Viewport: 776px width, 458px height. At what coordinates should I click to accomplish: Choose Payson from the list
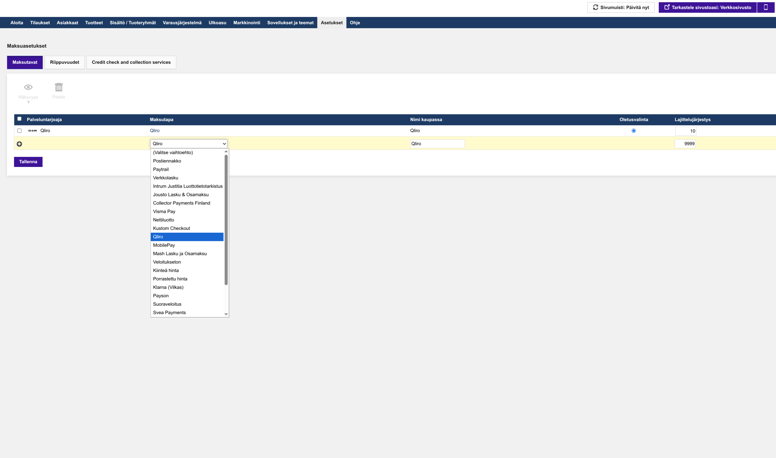pyautogui.click(x=187, y=296)
